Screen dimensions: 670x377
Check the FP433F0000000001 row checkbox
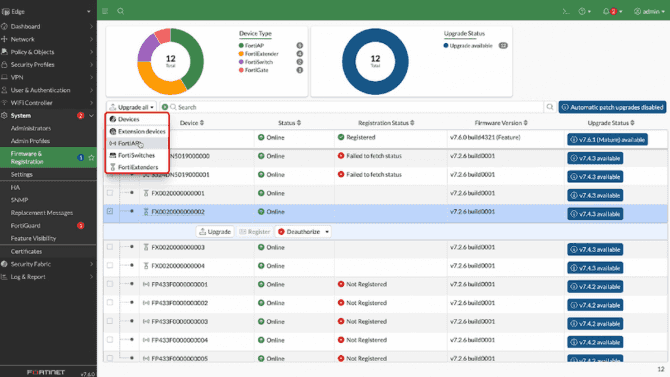(110, 284)
